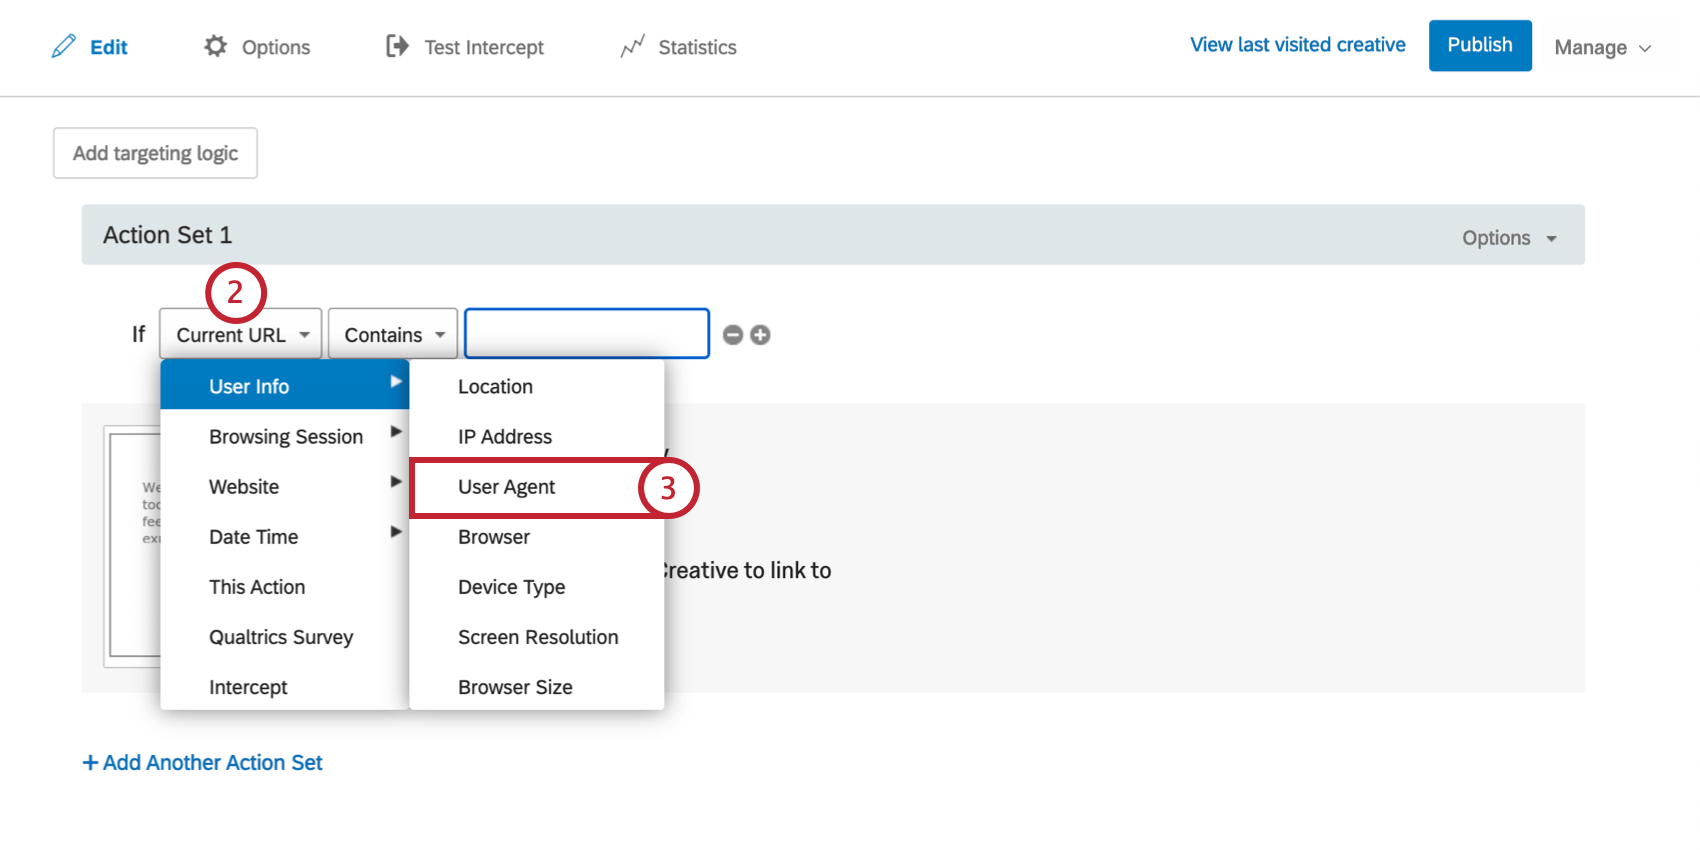Click Add targeting logic button

[x=155, y=153]
